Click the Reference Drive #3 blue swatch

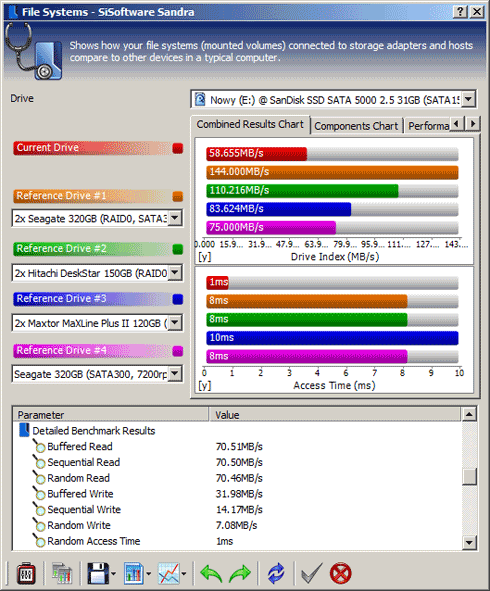[178, 299]
